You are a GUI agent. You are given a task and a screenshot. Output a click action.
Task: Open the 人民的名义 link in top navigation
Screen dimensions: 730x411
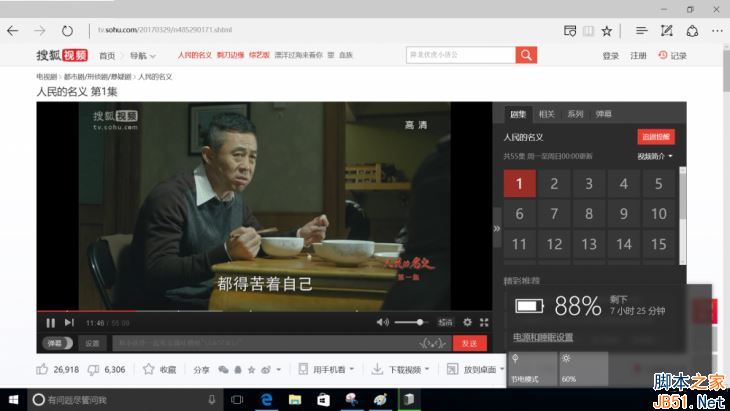click(195, 55)
